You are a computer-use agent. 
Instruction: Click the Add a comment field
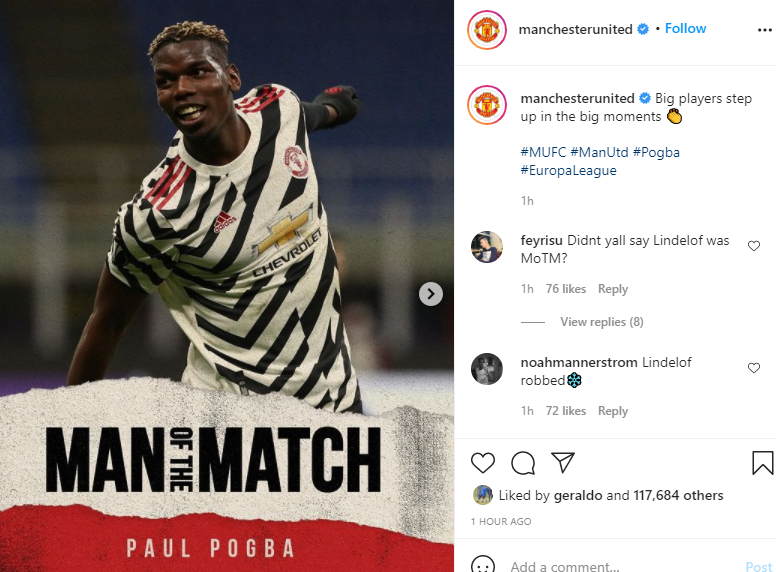[x=624, y=566]
